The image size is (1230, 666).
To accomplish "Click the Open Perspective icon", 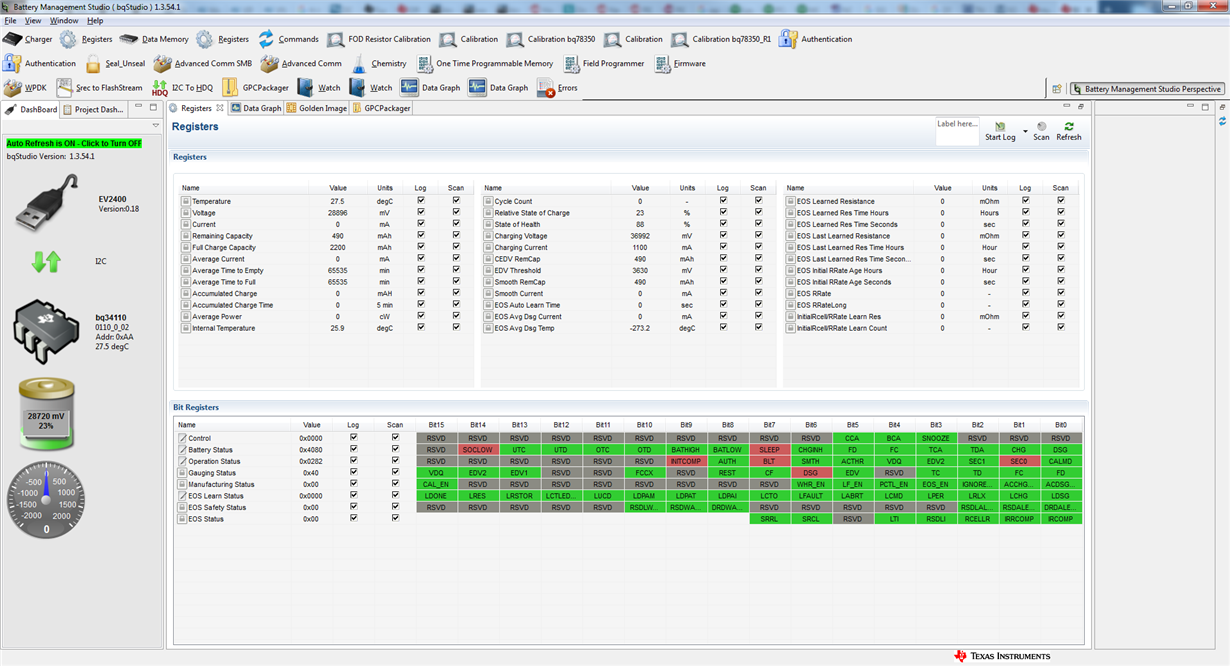I will (1056, 89).
